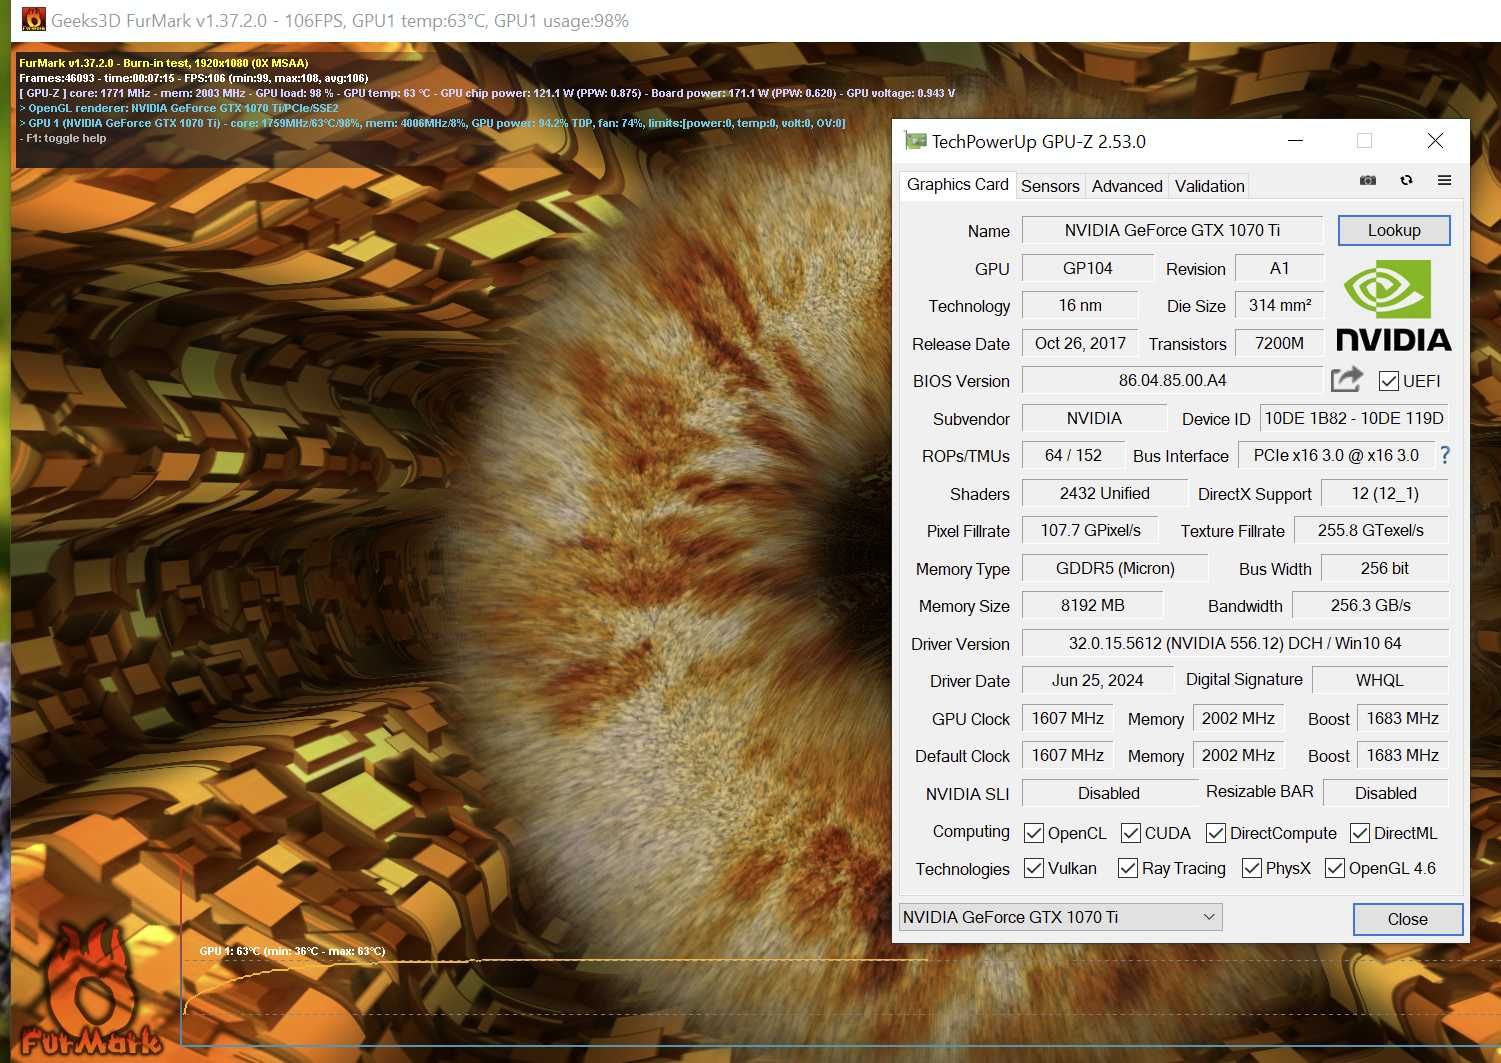The width and height of the screenshot is (1501, 1063).
Task: Click the ROPs/TMUs value 64 / 152
Action: click(x=1073, y=455)
